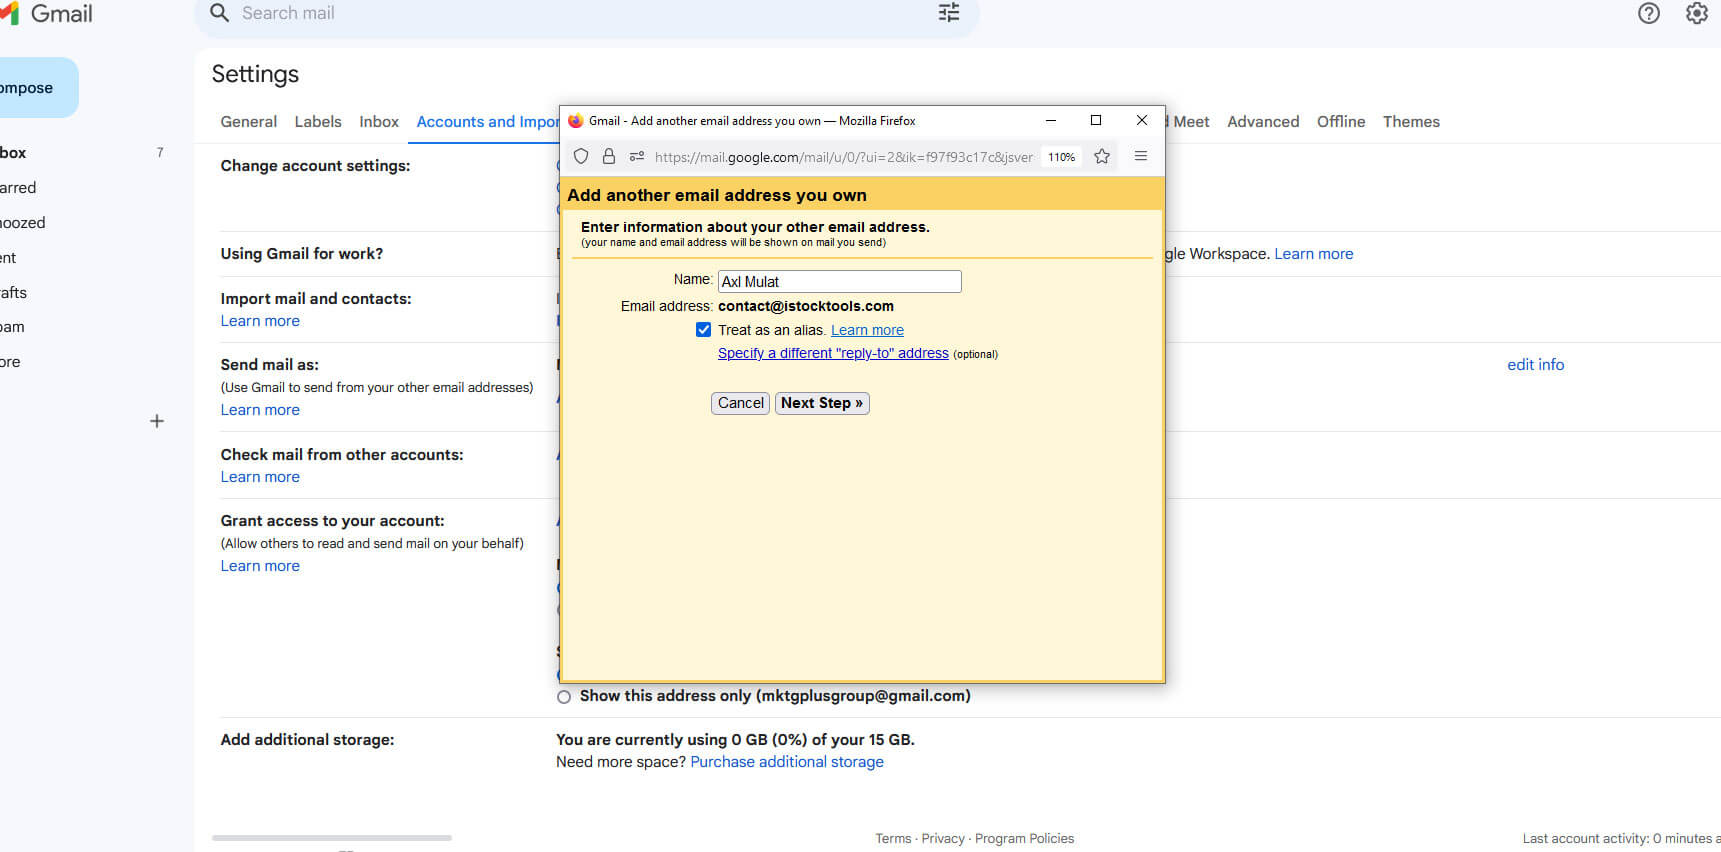Open the Privacy footer link
Image resolution: width=1721 pixels, height=852 pixels.
click(x=943, y=839)
